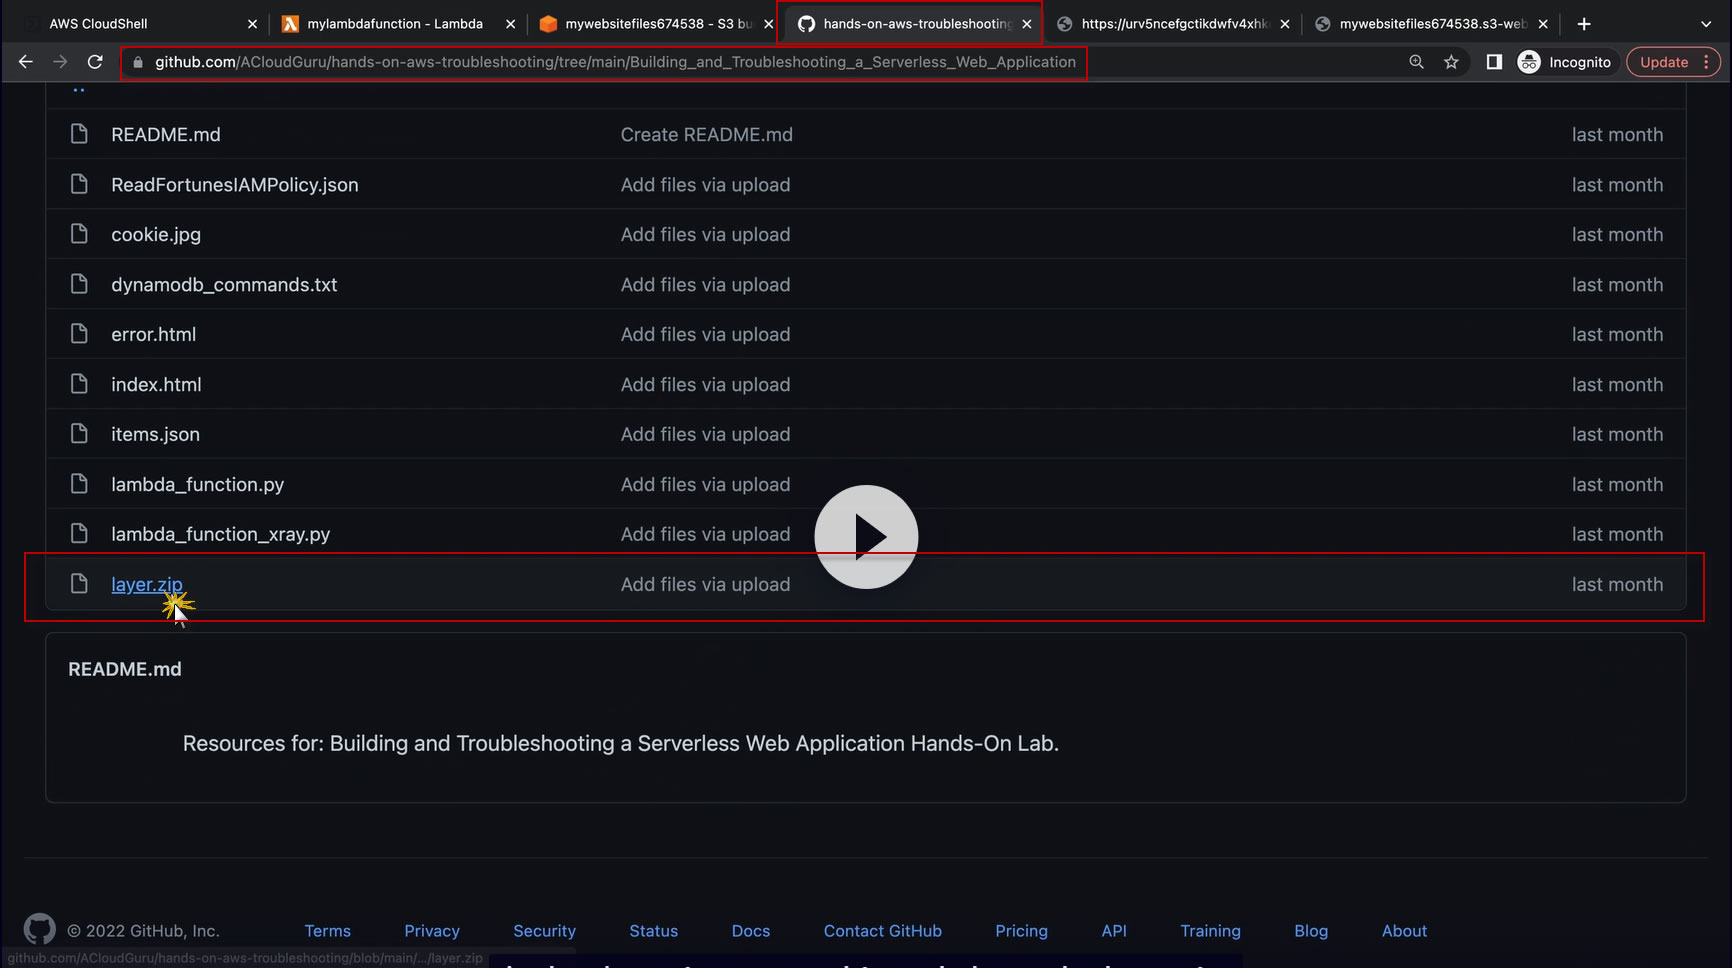Image resolution: width=1732 pixels, height=968 pixels.
Task: Click 'last month' timestamp in cookie.jpg row
Action: click(x=1618, y=234)
